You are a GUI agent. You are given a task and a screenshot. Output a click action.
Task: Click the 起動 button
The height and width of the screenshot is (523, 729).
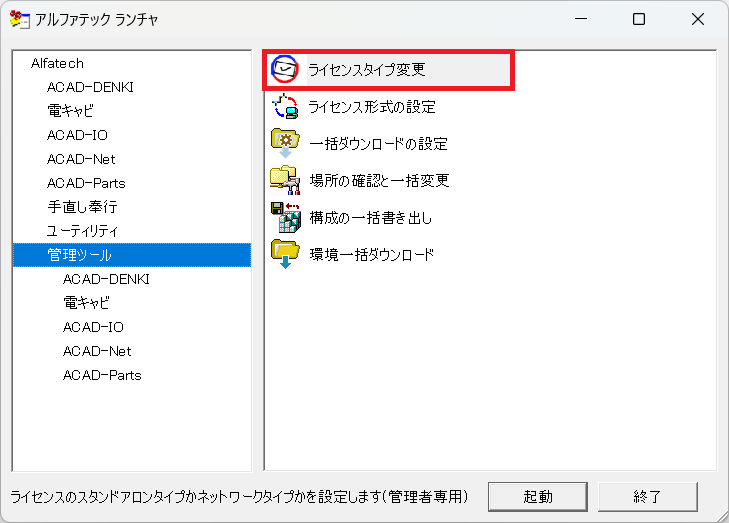point(538,497)
